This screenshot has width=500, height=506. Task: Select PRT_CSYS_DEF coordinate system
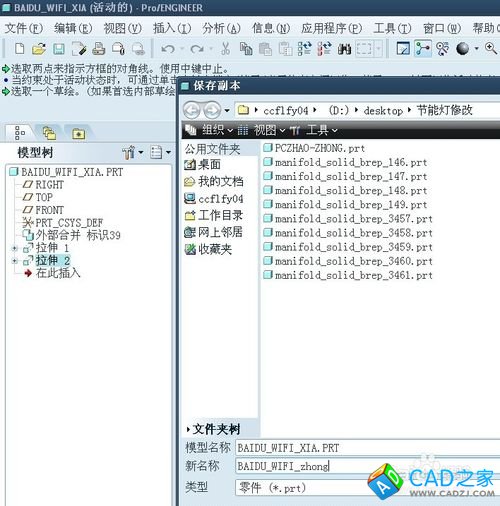pos(63,222)
